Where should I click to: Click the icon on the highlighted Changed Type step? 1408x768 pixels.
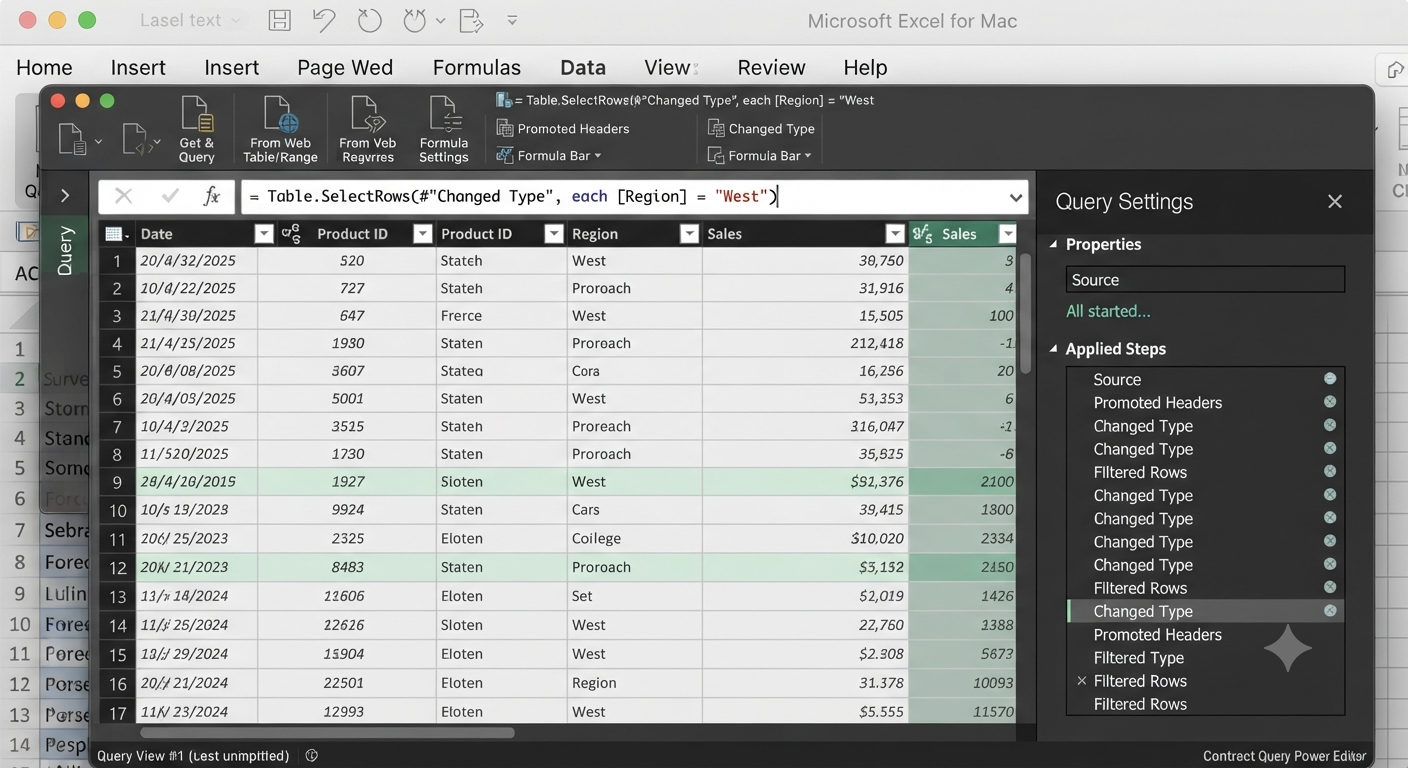[1330, 611]
